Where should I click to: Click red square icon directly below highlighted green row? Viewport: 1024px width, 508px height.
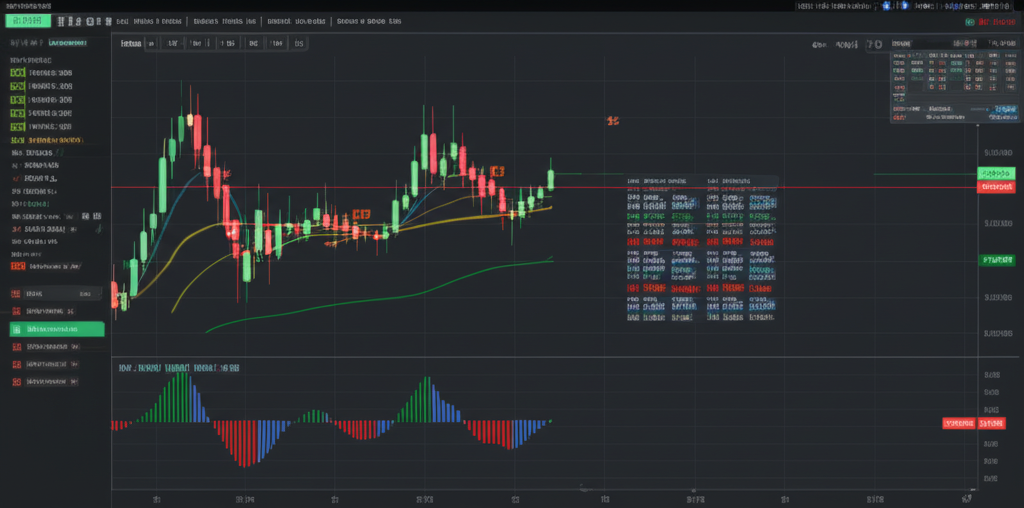(x=16, y=347)
